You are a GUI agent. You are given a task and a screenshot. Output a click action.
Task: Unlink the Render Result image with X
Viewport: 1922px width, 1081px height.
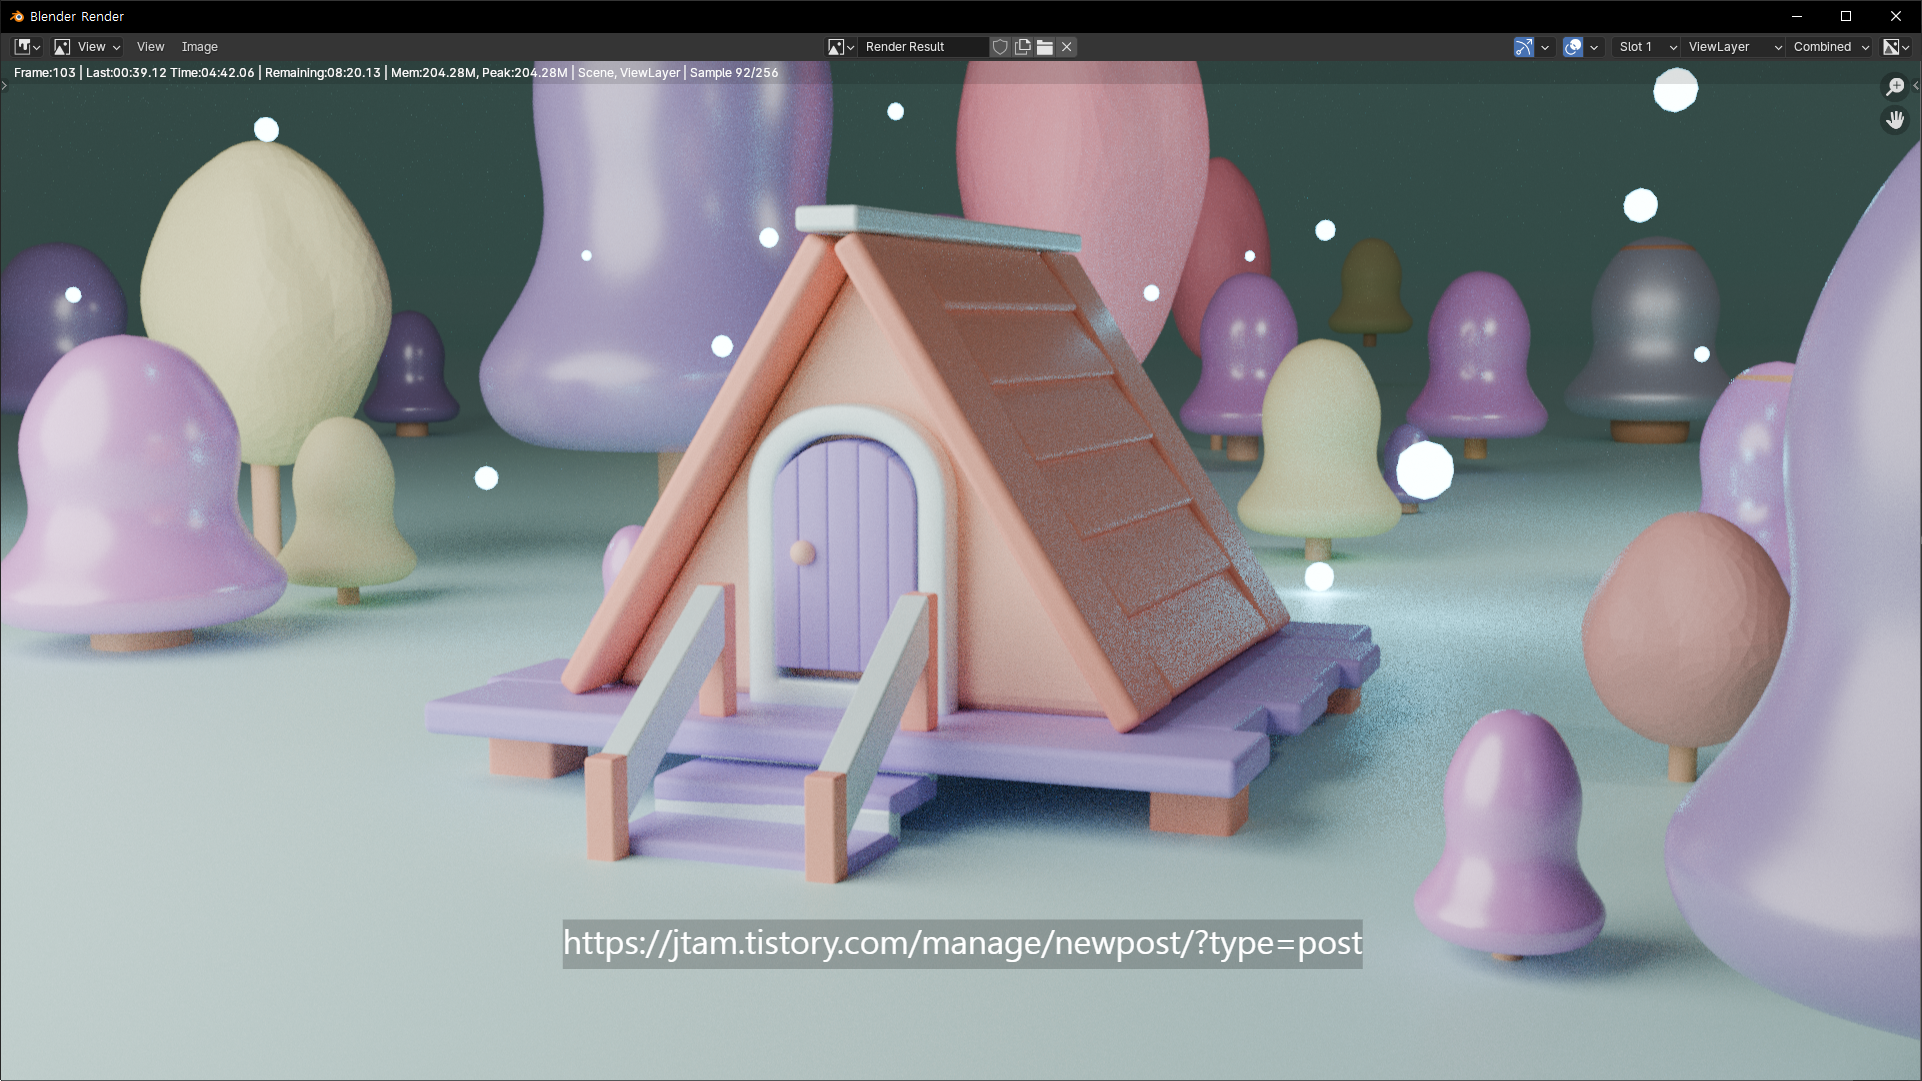point(1067,47)
